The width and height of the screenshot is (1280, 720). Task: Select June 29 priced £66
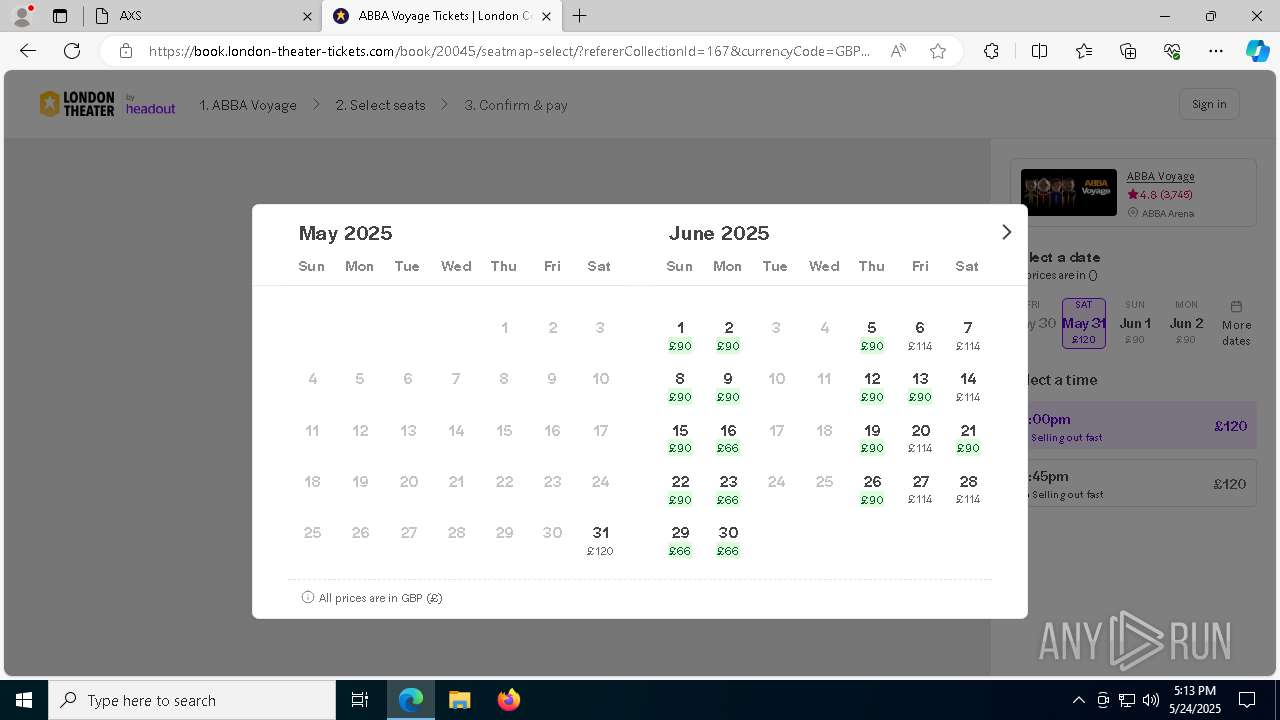(680, 540)
